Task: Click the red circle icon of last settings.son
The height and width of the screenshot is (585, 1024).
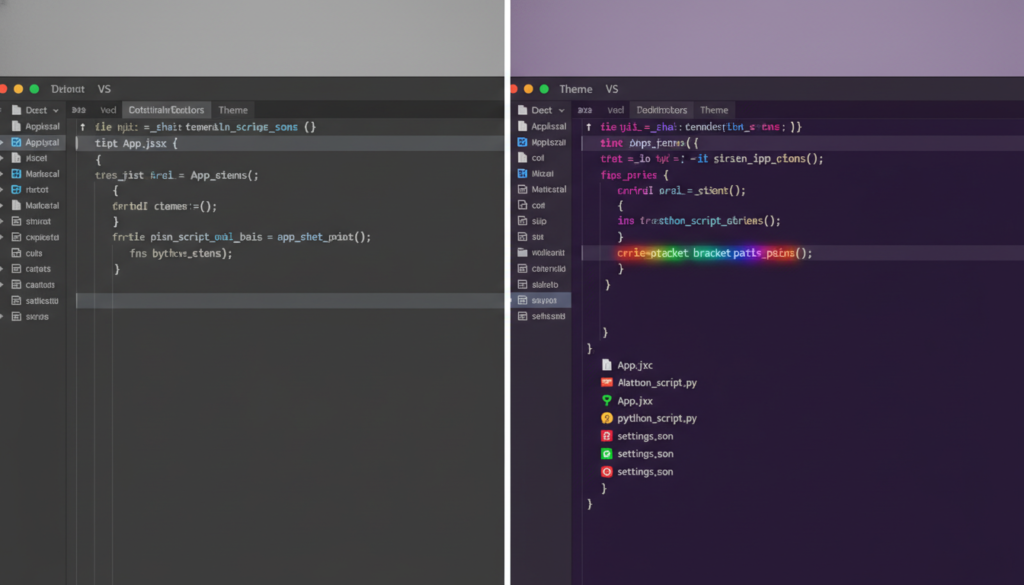Action: (606, 471)
